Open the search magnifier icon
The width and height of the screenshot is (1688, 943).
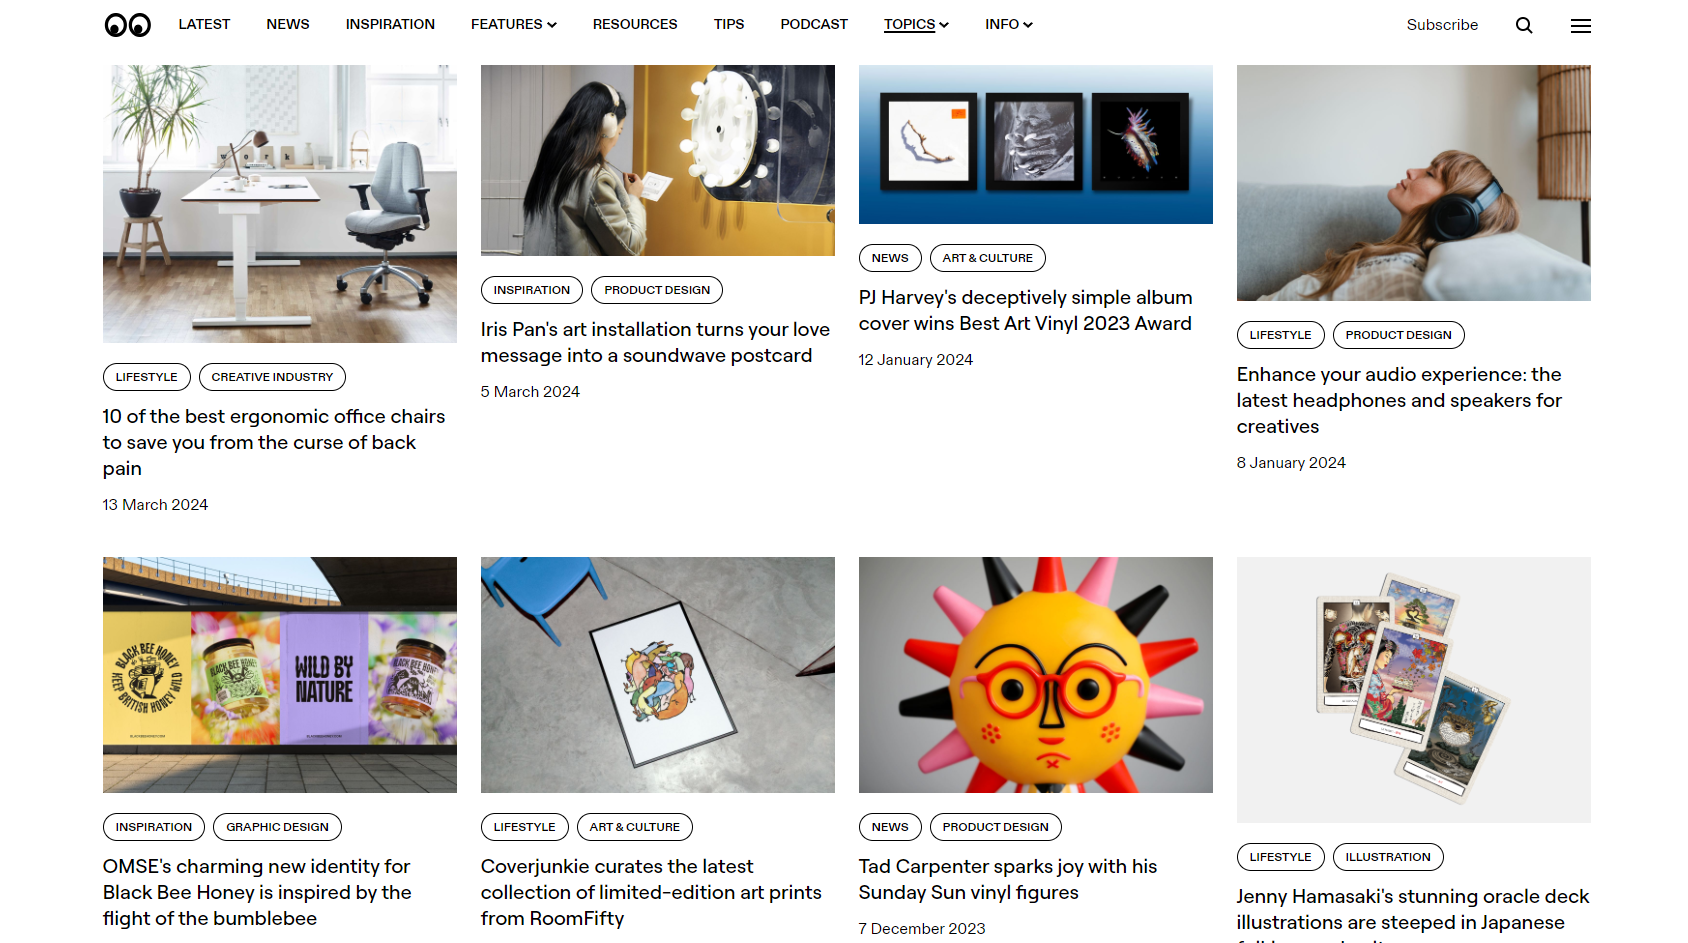click(1524, 25)
